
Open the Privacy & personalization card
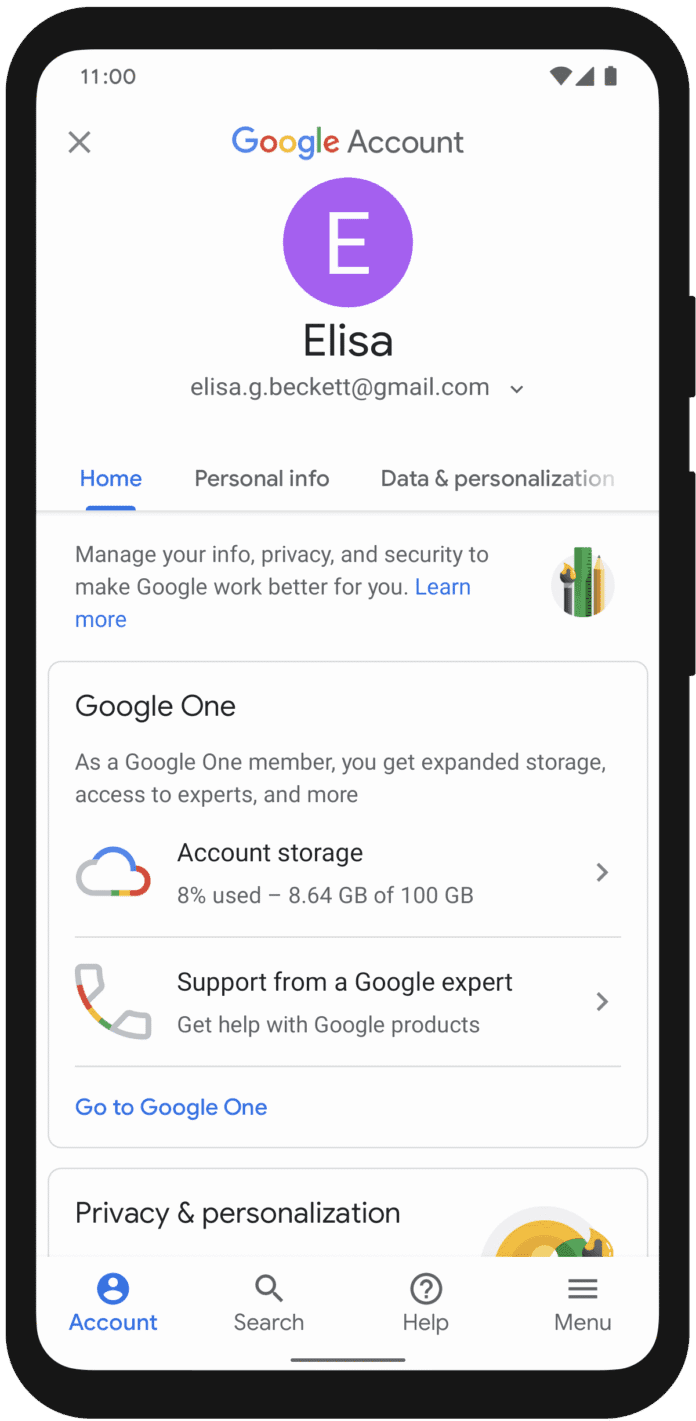coord(348,1213)
